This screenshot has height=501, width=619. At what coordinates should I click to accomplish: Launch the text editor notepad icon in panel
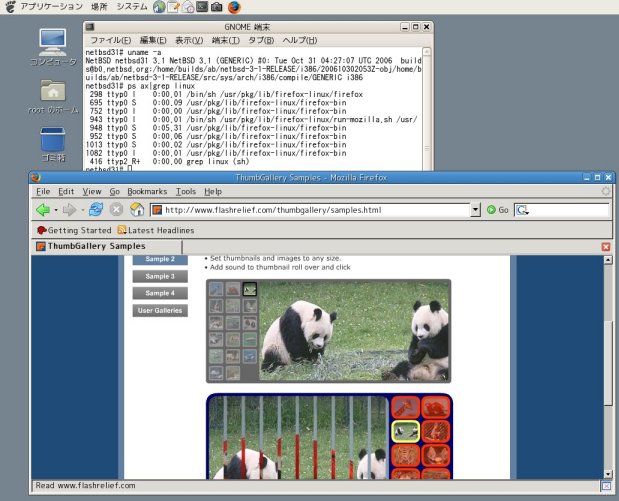pos(173,7)
